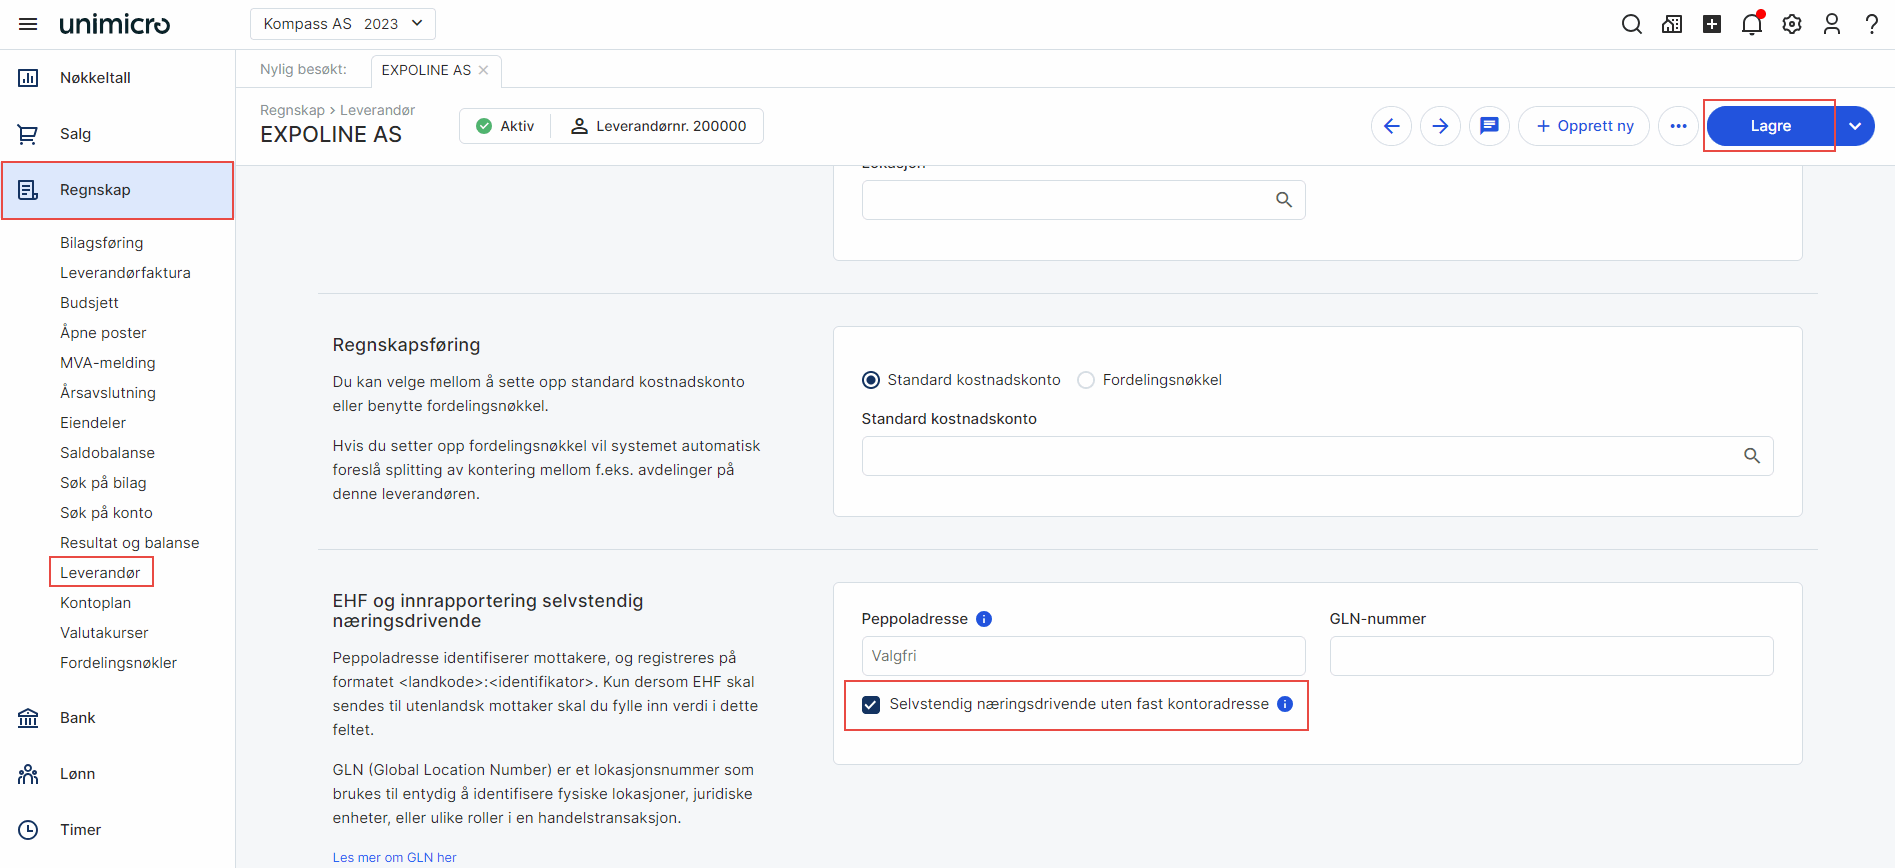Click the GLN-nummer input field
Screen dimensions: 1895x868
click(x=1550, y=656)
